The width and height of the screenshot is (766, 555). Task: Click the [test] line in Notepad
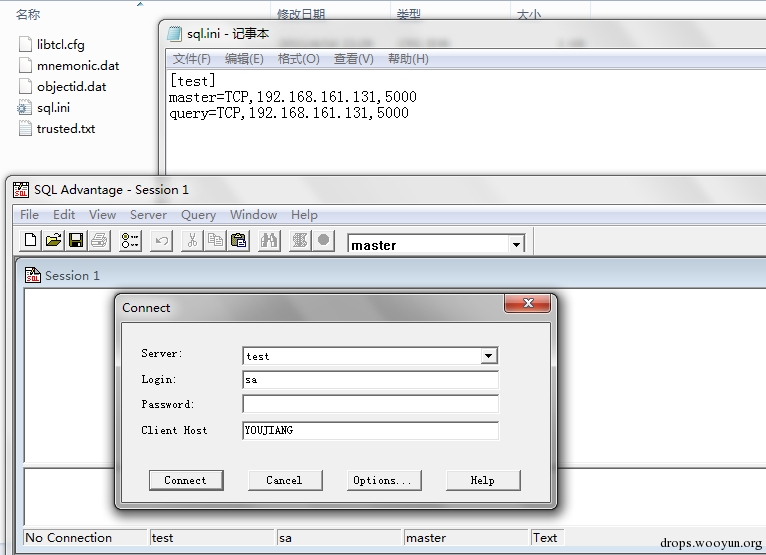pos(192,80)
